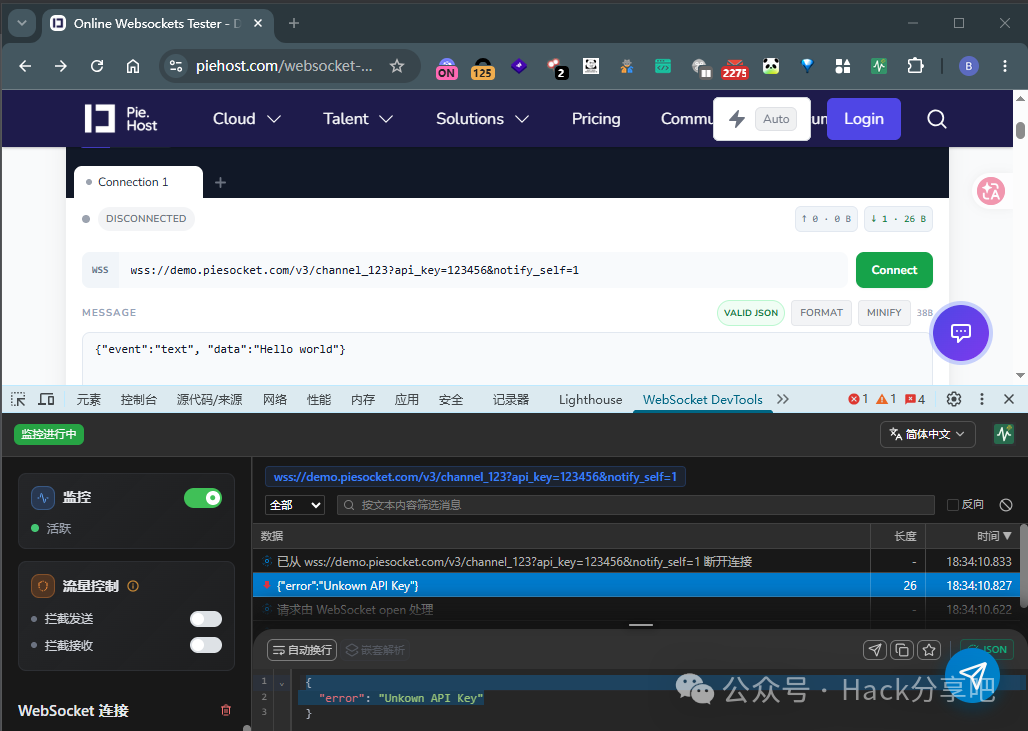Open the 全部 message type dropdown

point(294,505)
